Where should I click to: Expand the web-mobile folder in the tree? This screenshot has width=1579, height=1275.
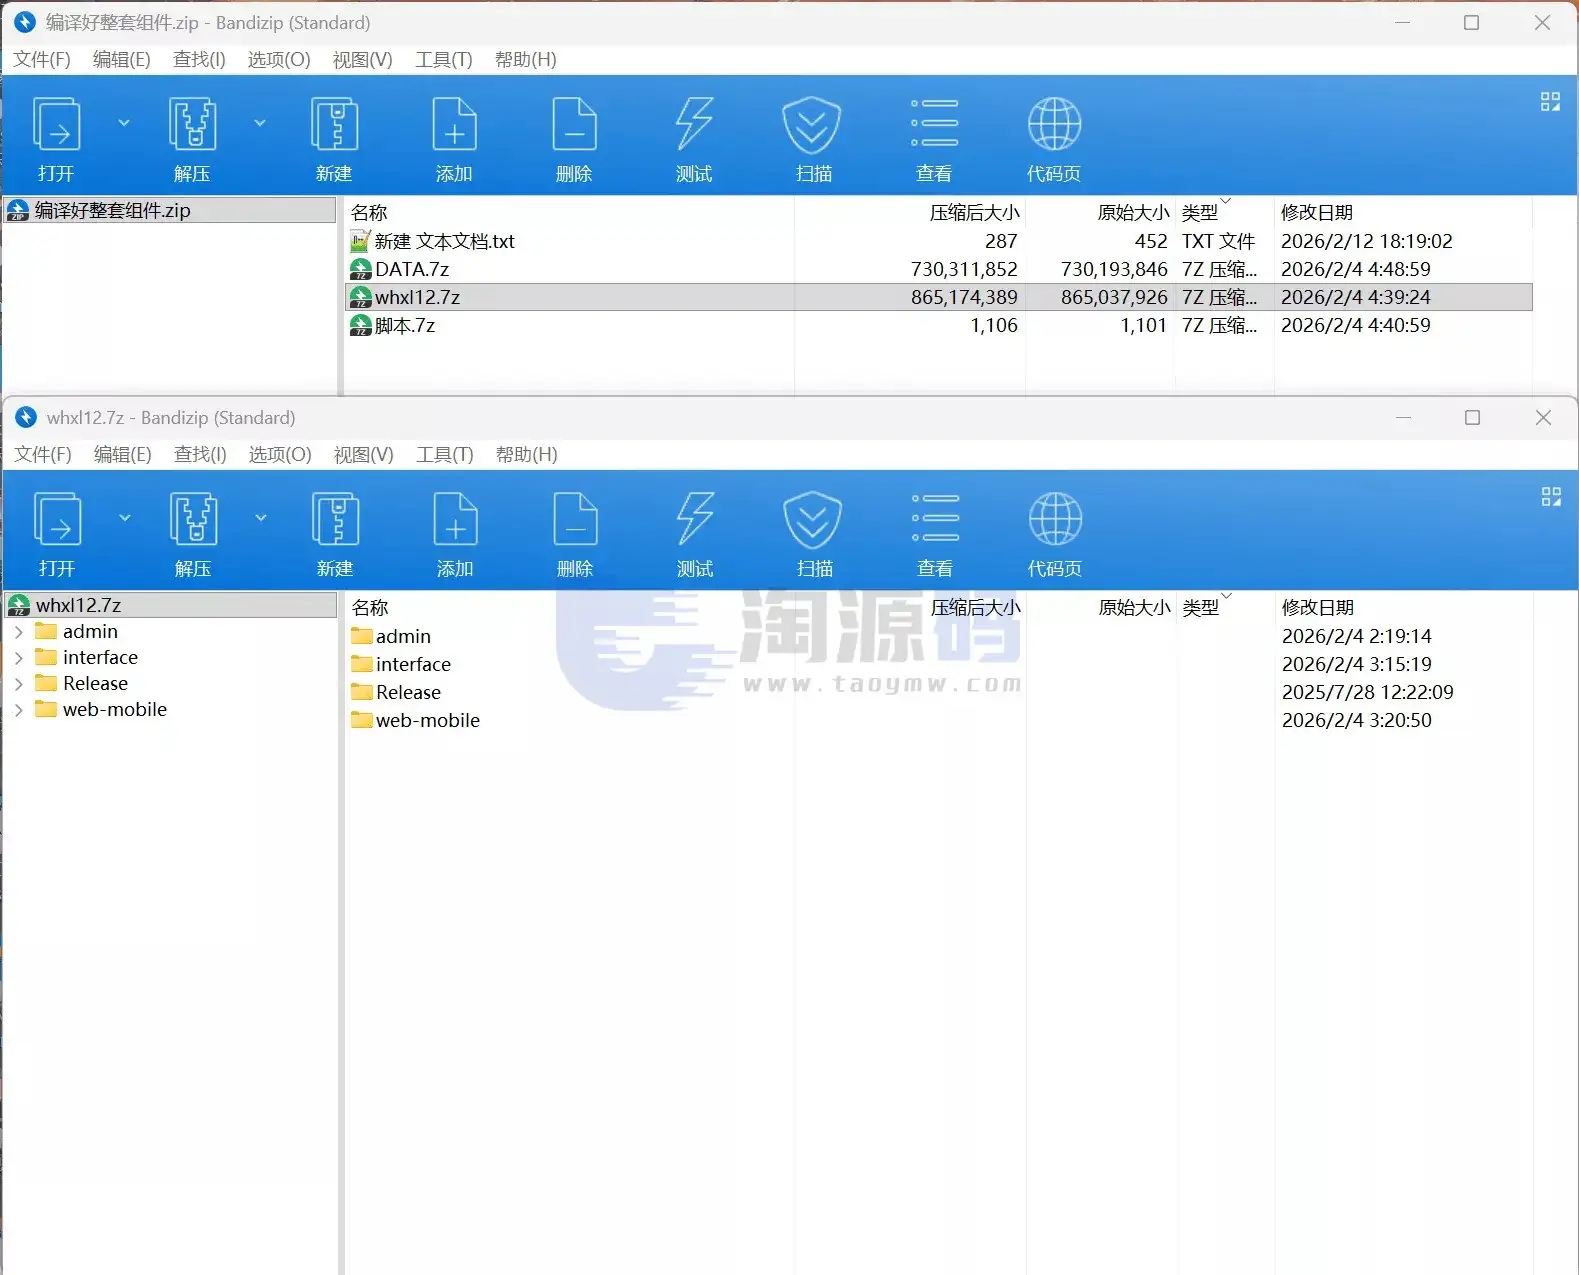click(18, 710)
